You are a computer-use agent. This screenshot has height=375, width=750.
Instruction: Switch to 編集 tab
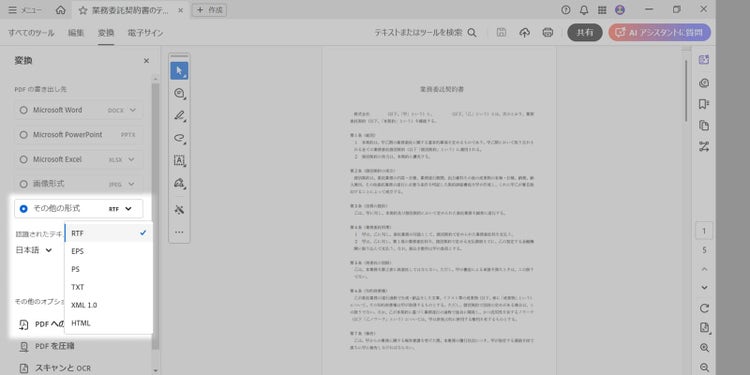click(76, 33)
